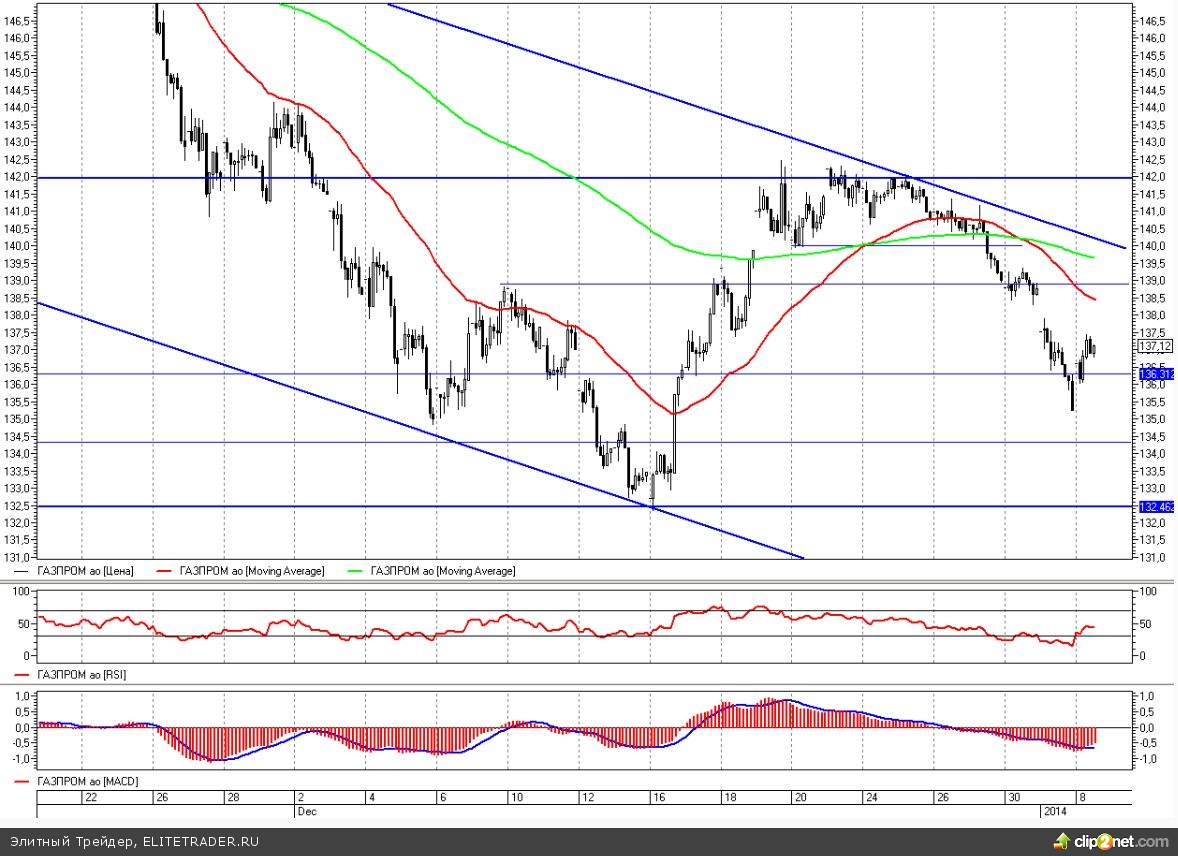The height and width of the screenshot is (856, 1178).
Task: Click the '2014' year label on time axis
Action: click(x=1056, y=812)
